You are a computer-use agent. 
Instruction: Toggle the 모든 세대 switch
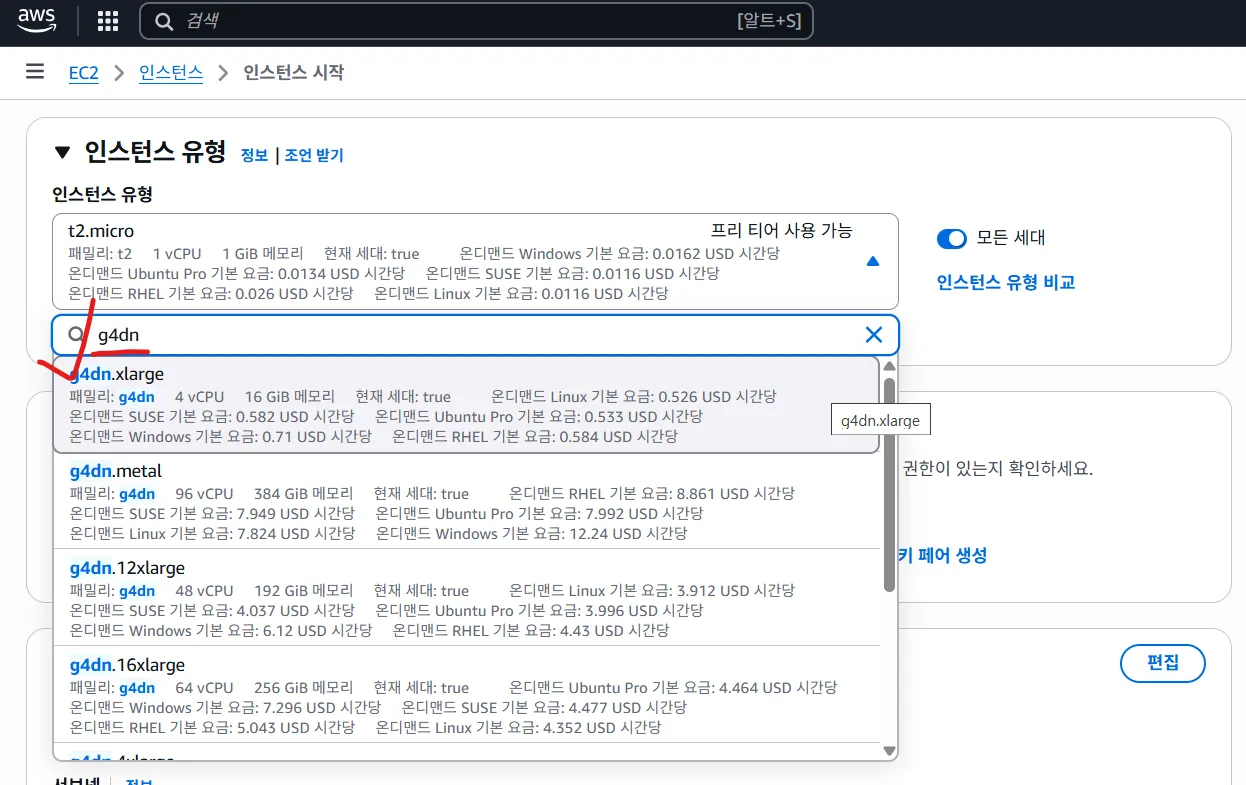tap(952, 238)
